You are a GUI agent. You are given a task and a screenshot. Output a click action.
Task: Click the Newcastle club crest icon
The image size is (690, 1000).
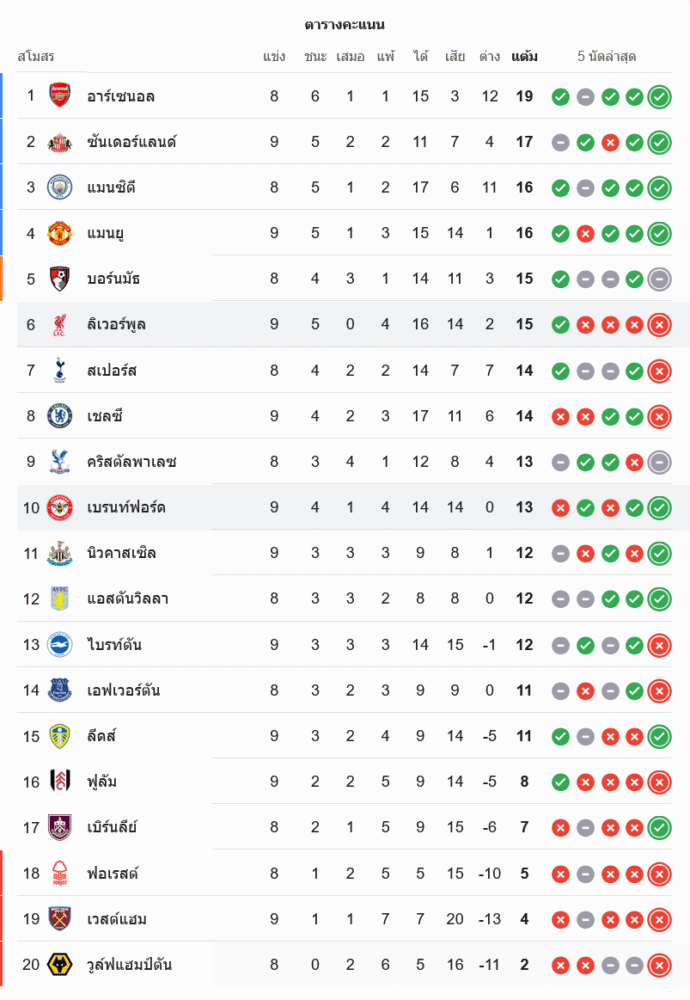(60, 553)
